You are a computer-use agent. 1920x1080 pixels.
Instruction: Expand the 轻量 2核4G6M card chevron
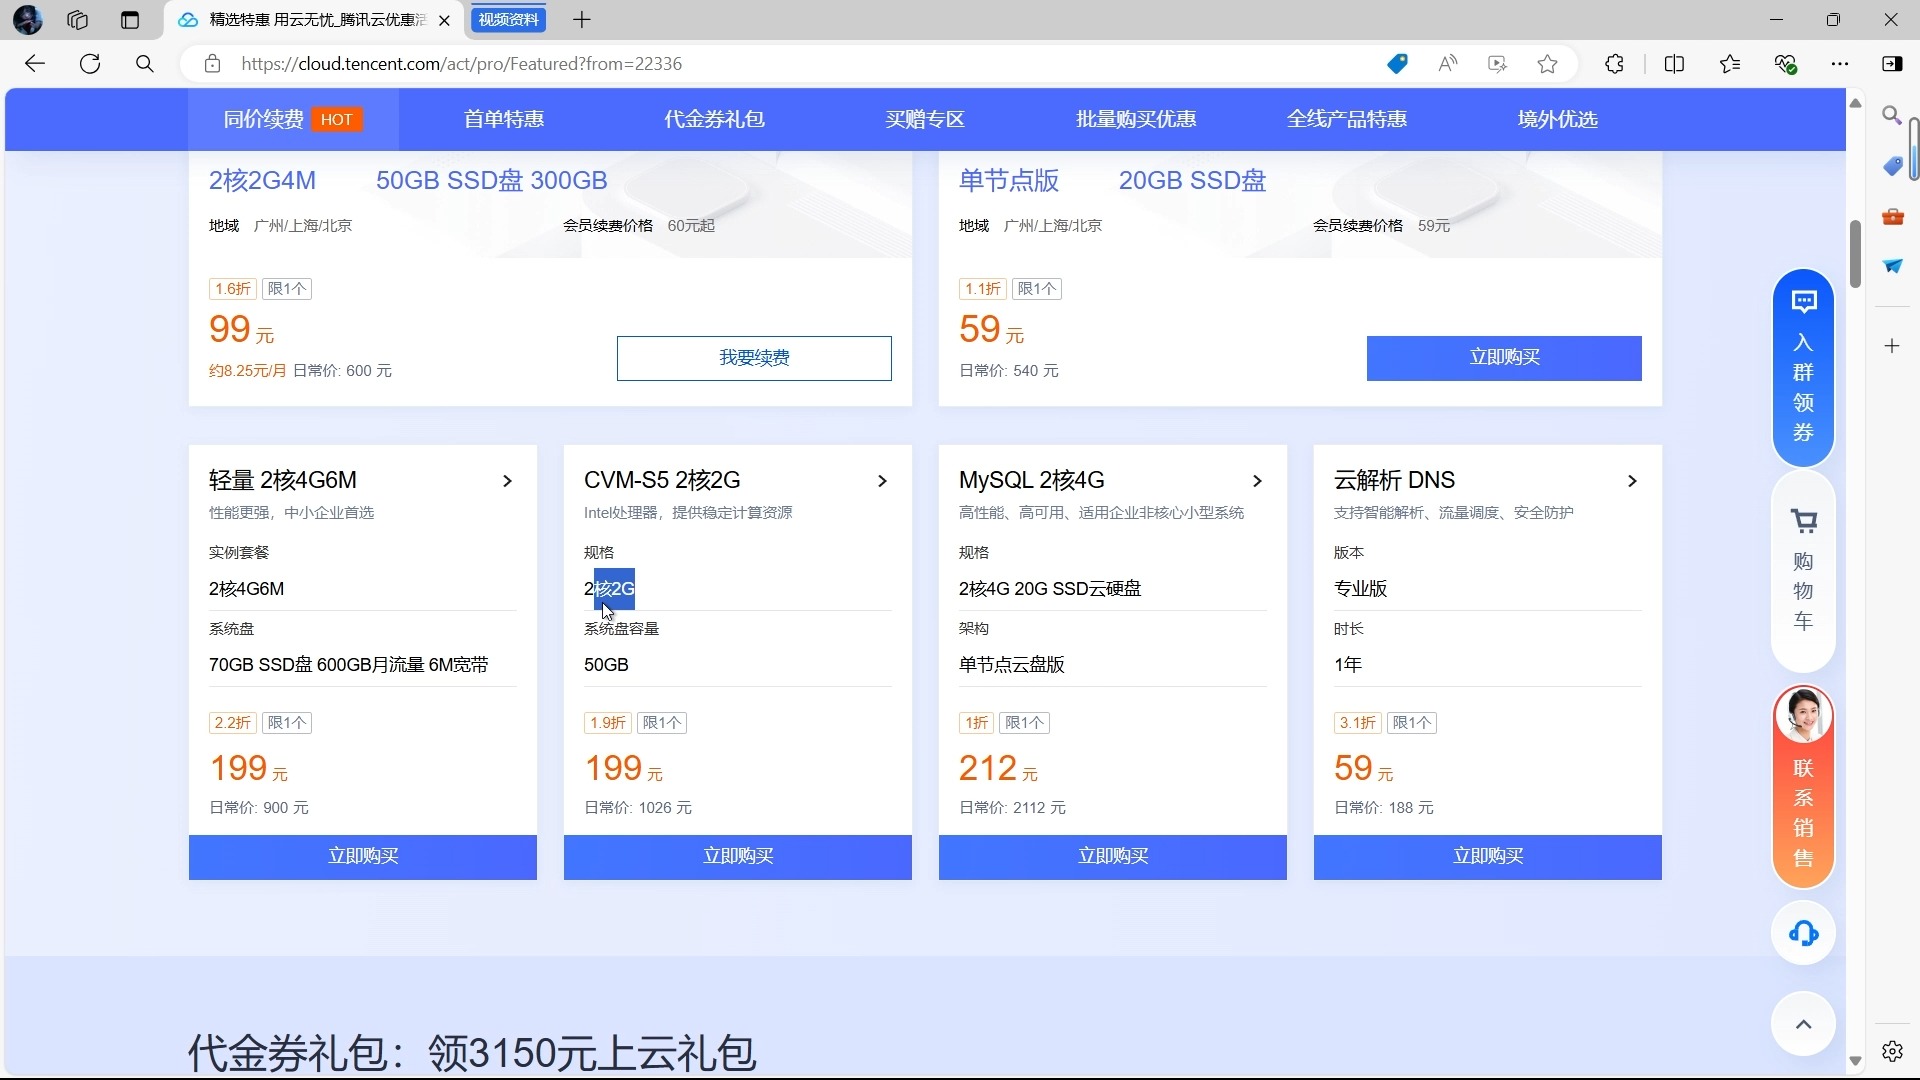click(507, 481)
